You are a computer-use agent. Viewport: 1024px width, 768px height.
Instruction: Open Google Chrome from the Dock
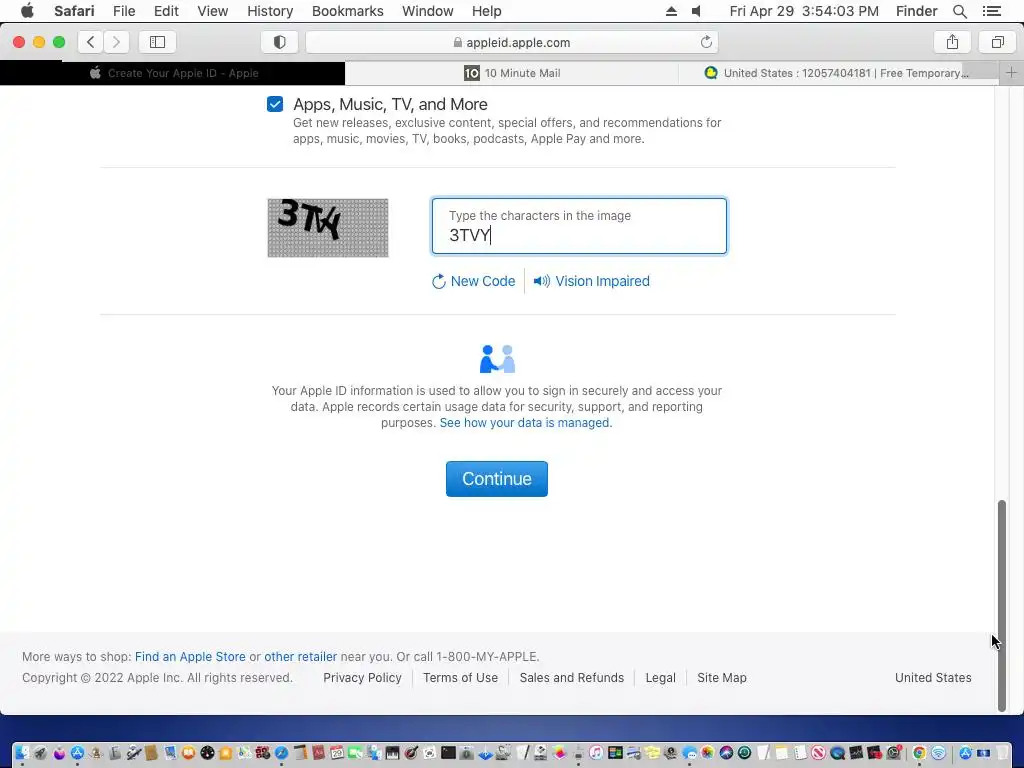click(x=919, y=752)
